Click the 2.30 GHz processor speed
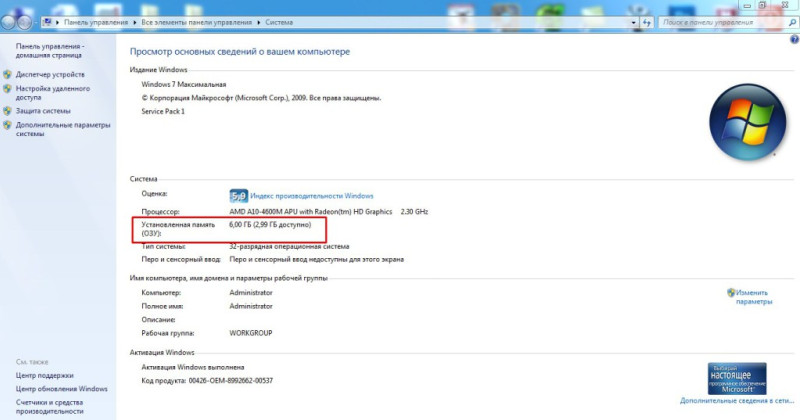Image resolution: width=800 pixels, height=420 pixels. coord(414,212)
